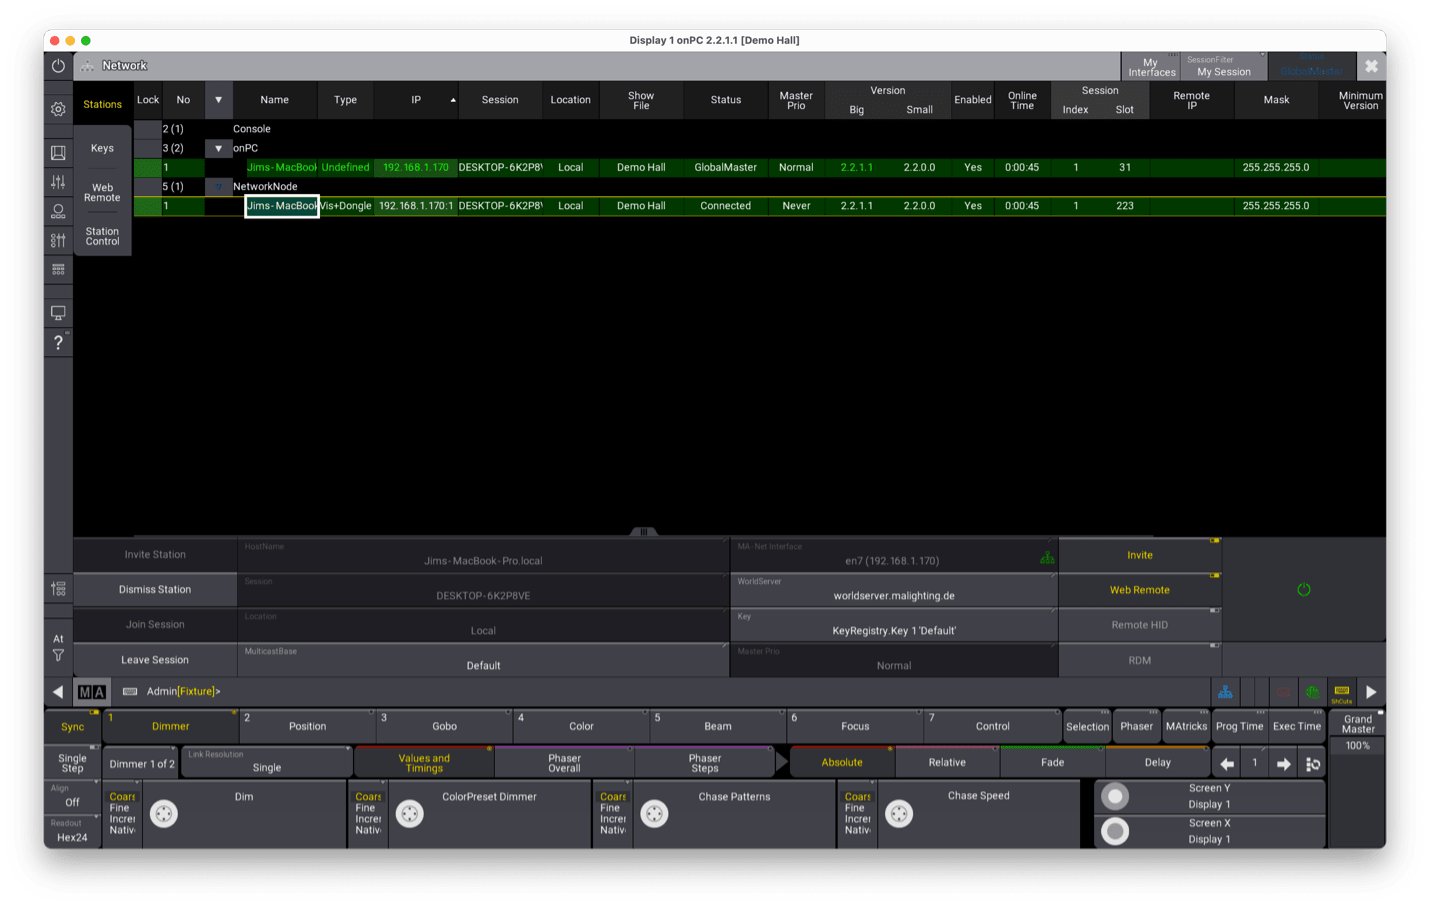Expand the onPC stations group row
The width and height of the screenshot is (1430, 910).
(219, 147)
